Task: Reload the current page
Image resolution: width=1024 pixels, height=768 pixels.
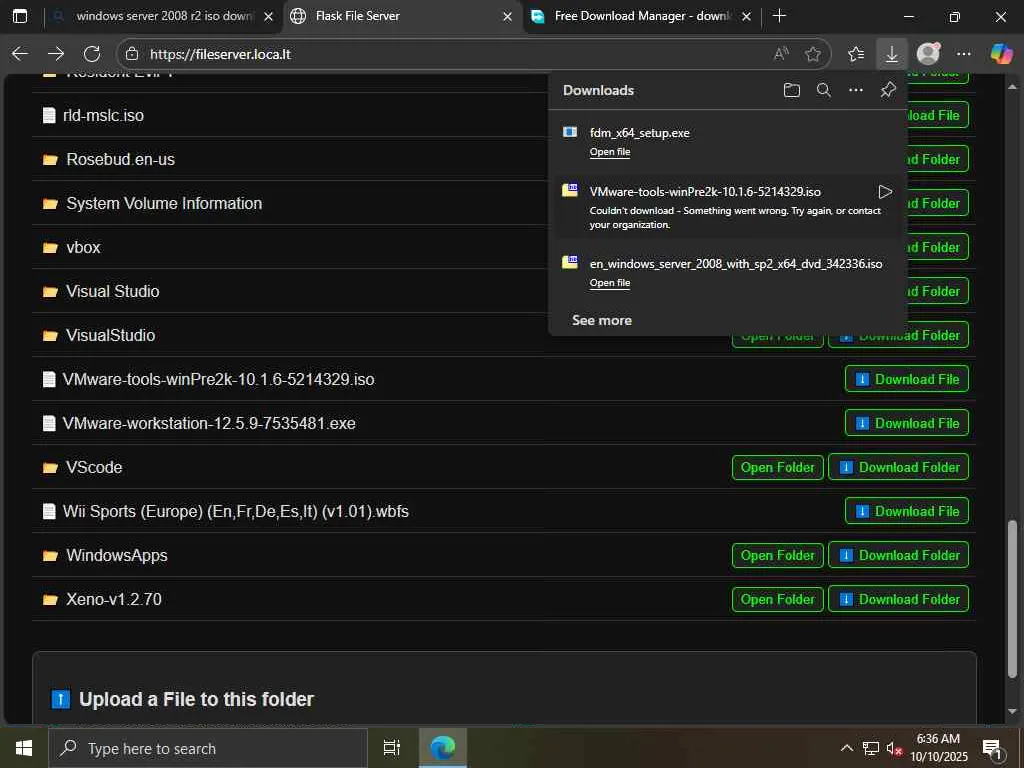Action: 92,54
